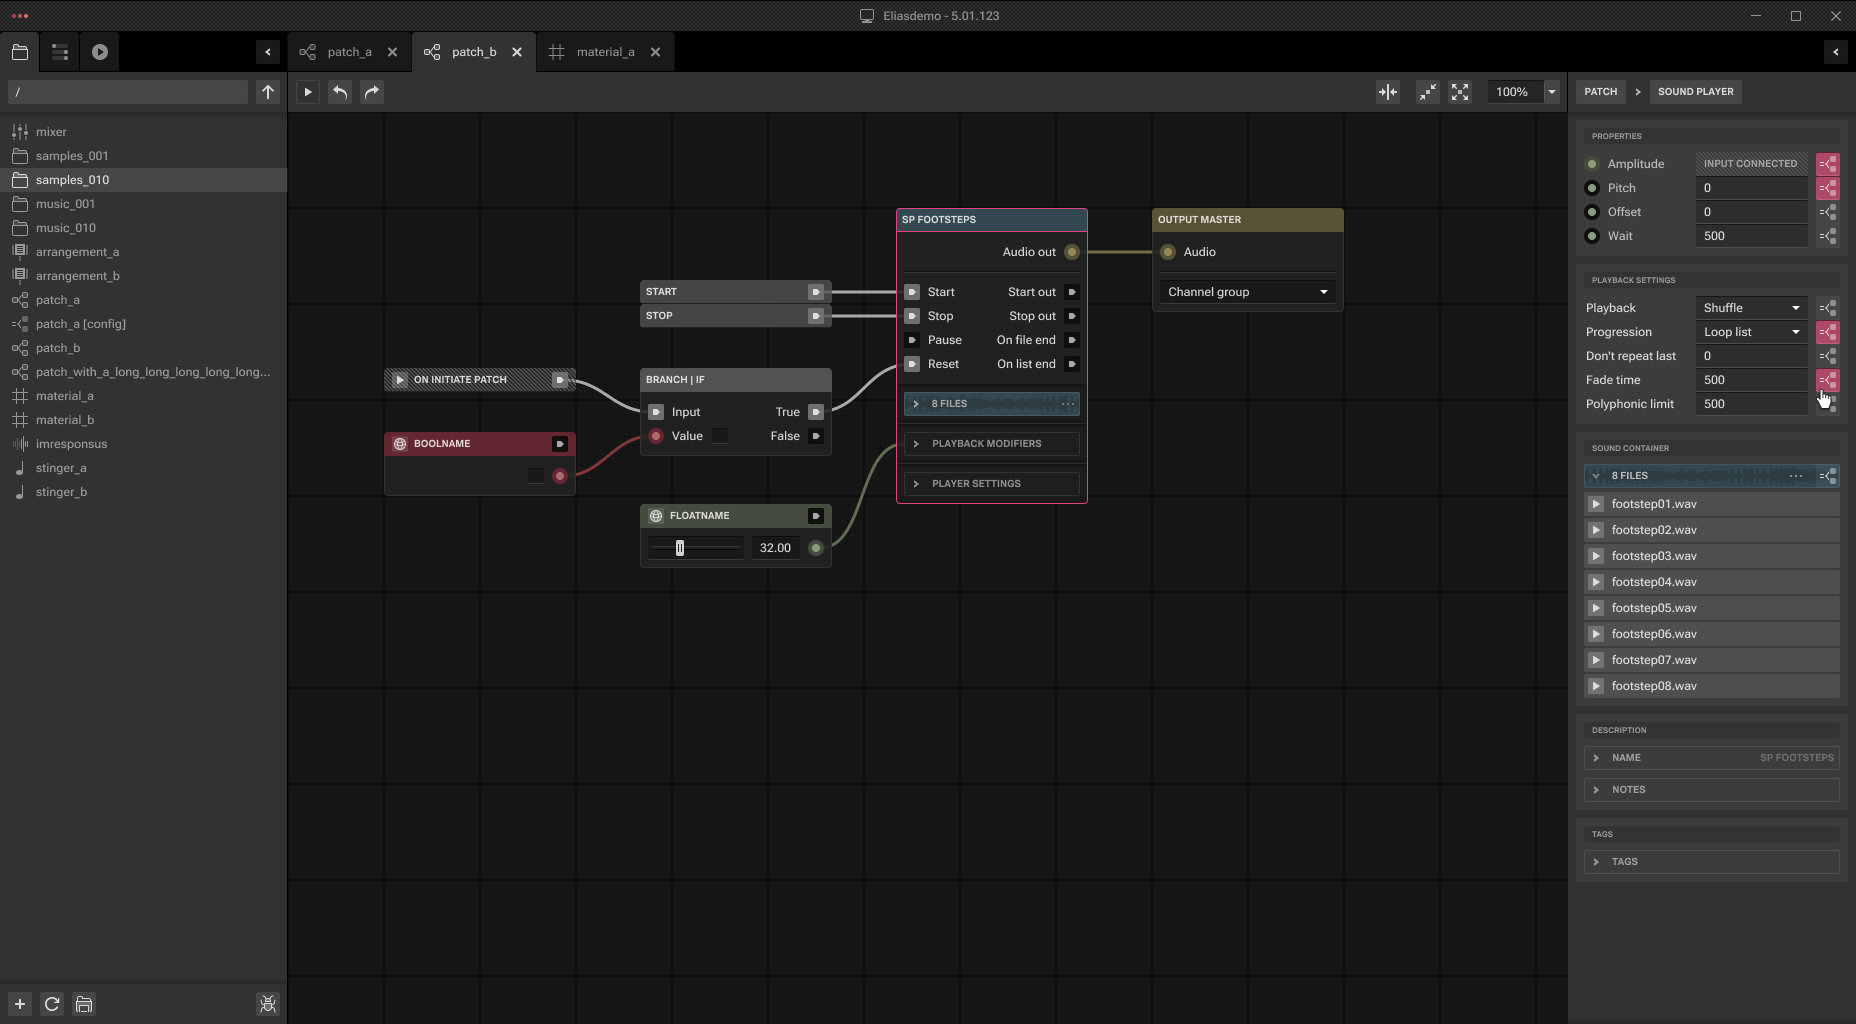Open Progression Loop list dropdown

click(x=1752, y=332)
